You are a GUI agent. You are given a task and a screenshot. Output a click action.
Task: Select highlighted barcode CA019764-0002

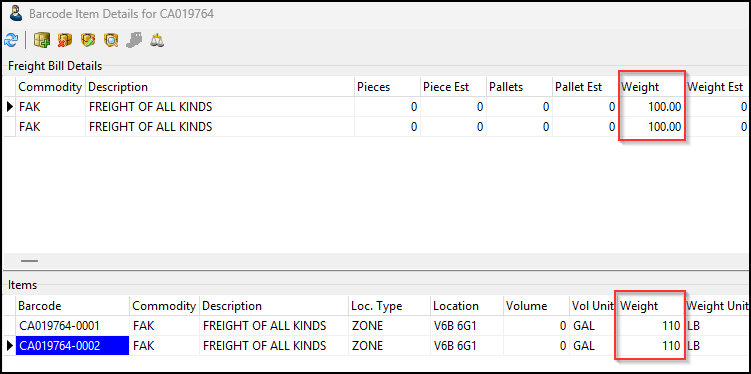(x=73, y=345)
